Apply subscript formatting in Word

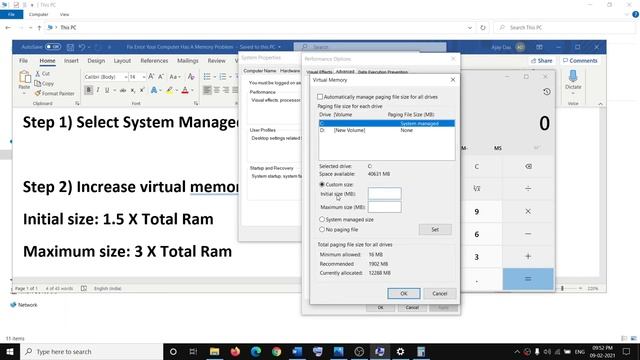(x=133, y=90)
